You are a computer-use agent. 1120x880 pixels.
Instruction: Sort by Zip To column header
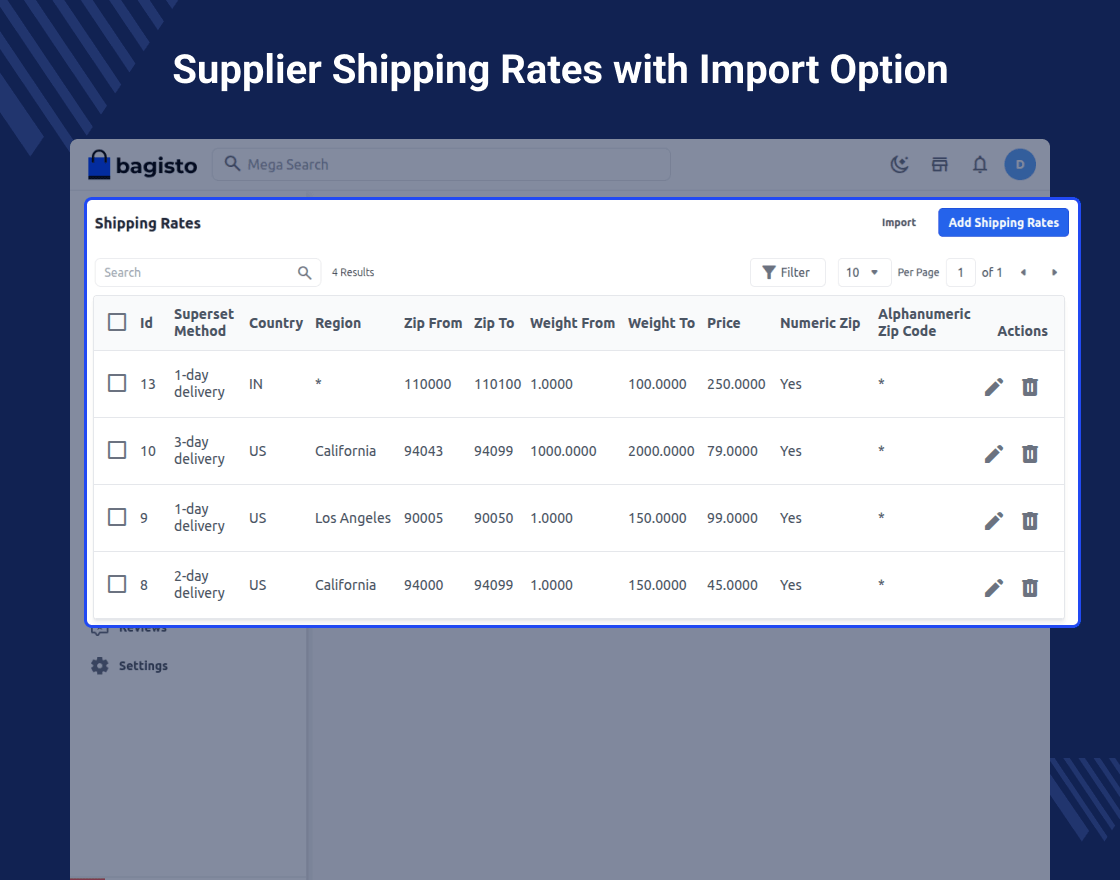point(494,323)
